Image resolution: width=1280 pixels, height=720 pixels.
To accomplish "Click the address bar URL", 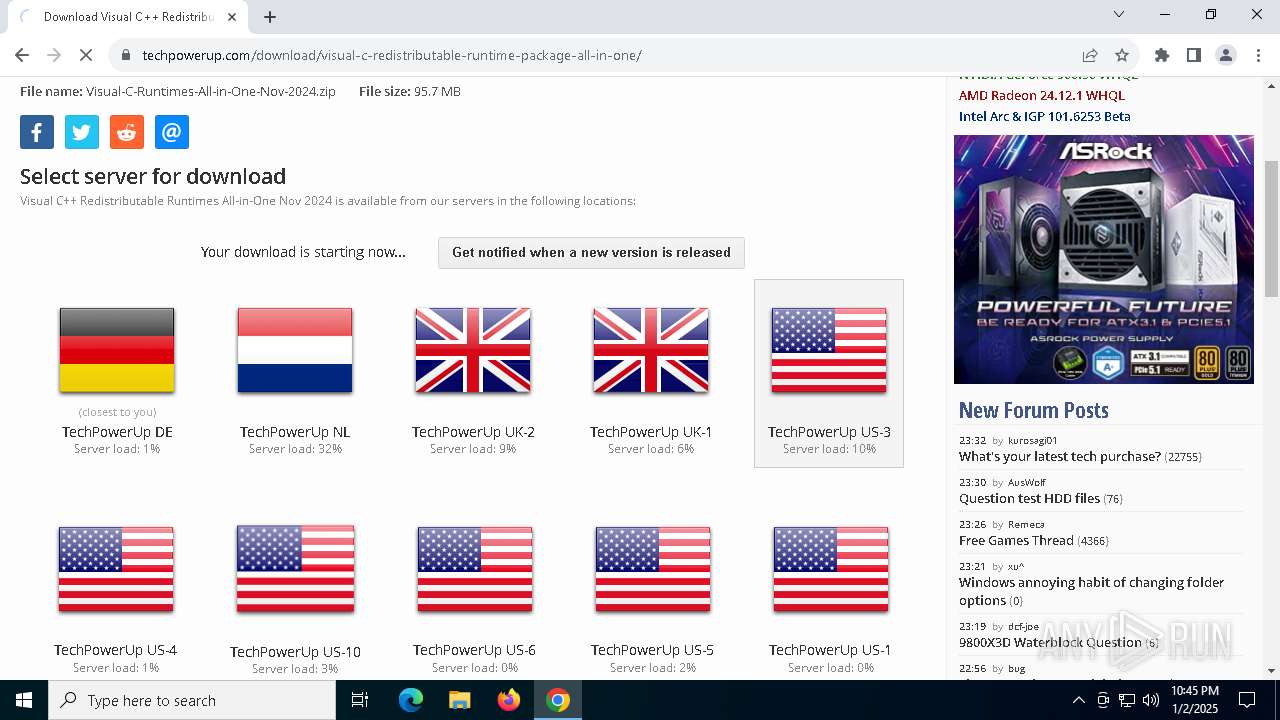I will (392, 55).
